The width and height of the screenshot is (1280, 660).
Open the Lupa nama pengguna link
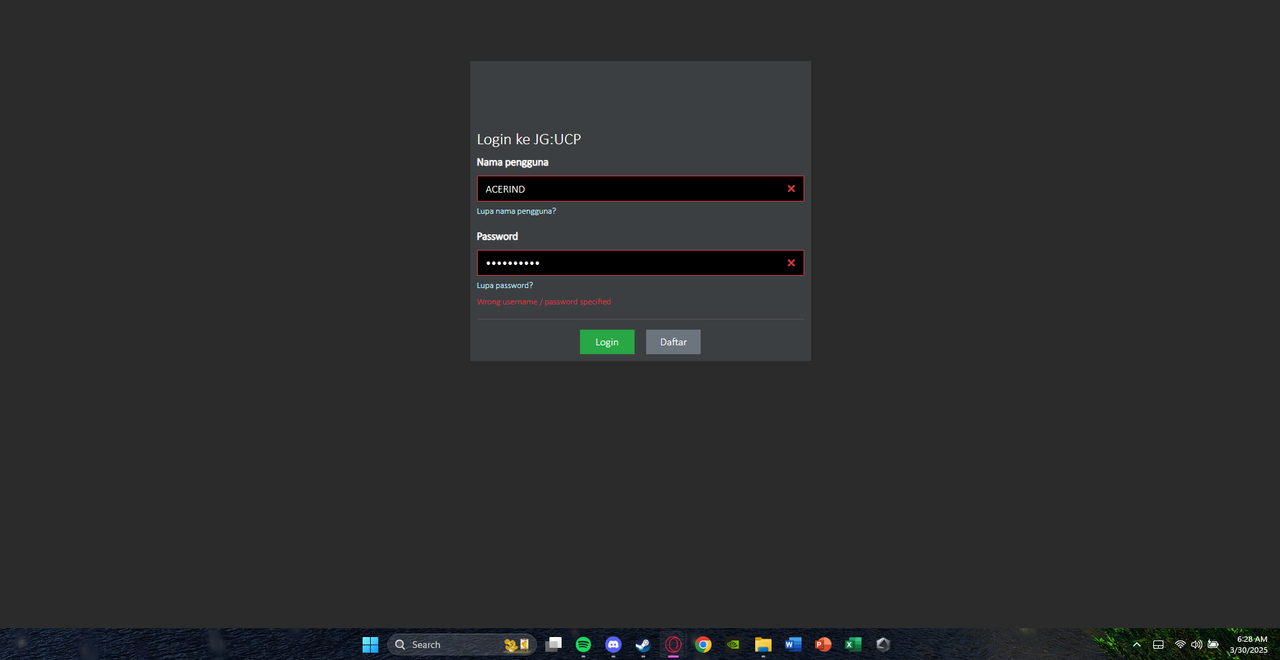[x=516, y=211]
